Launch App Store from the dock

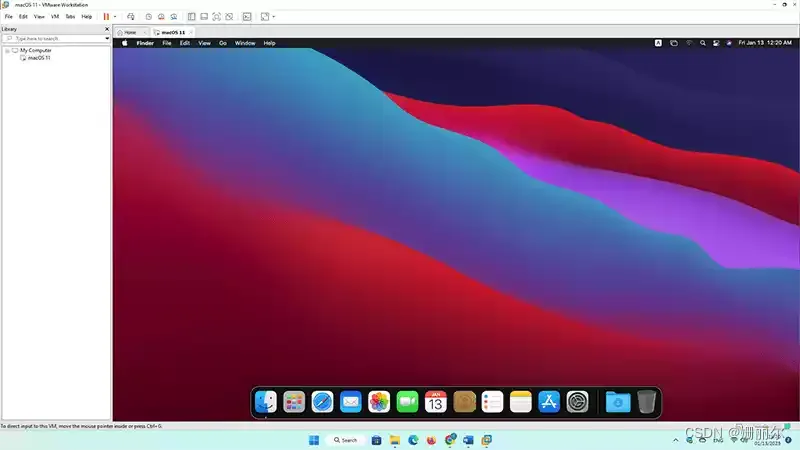point(549,402)
